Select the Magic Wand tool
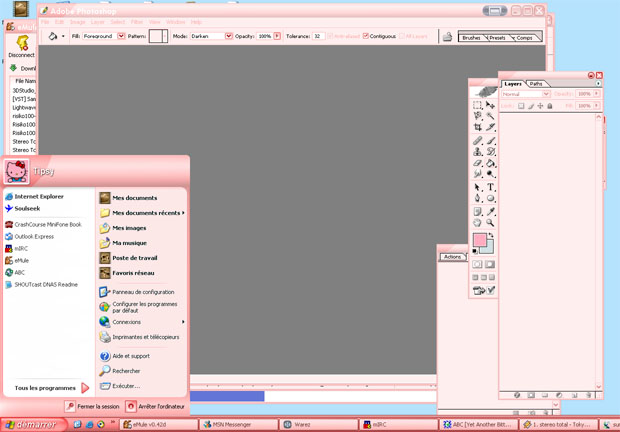The image size is (620, 432). click(490, 116)
